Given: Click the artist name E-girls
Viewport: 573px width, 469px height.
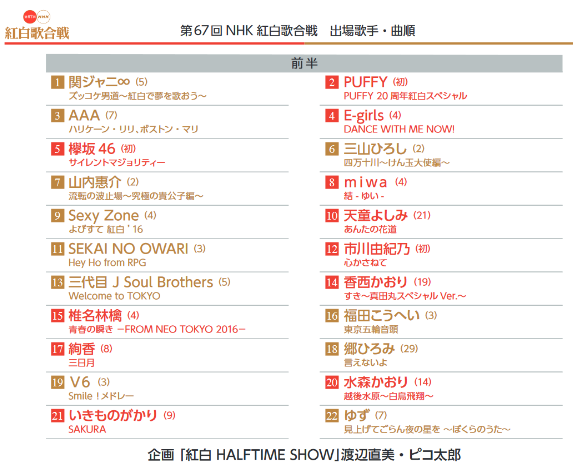Looking at the screenshot, I should pos(364,116).
